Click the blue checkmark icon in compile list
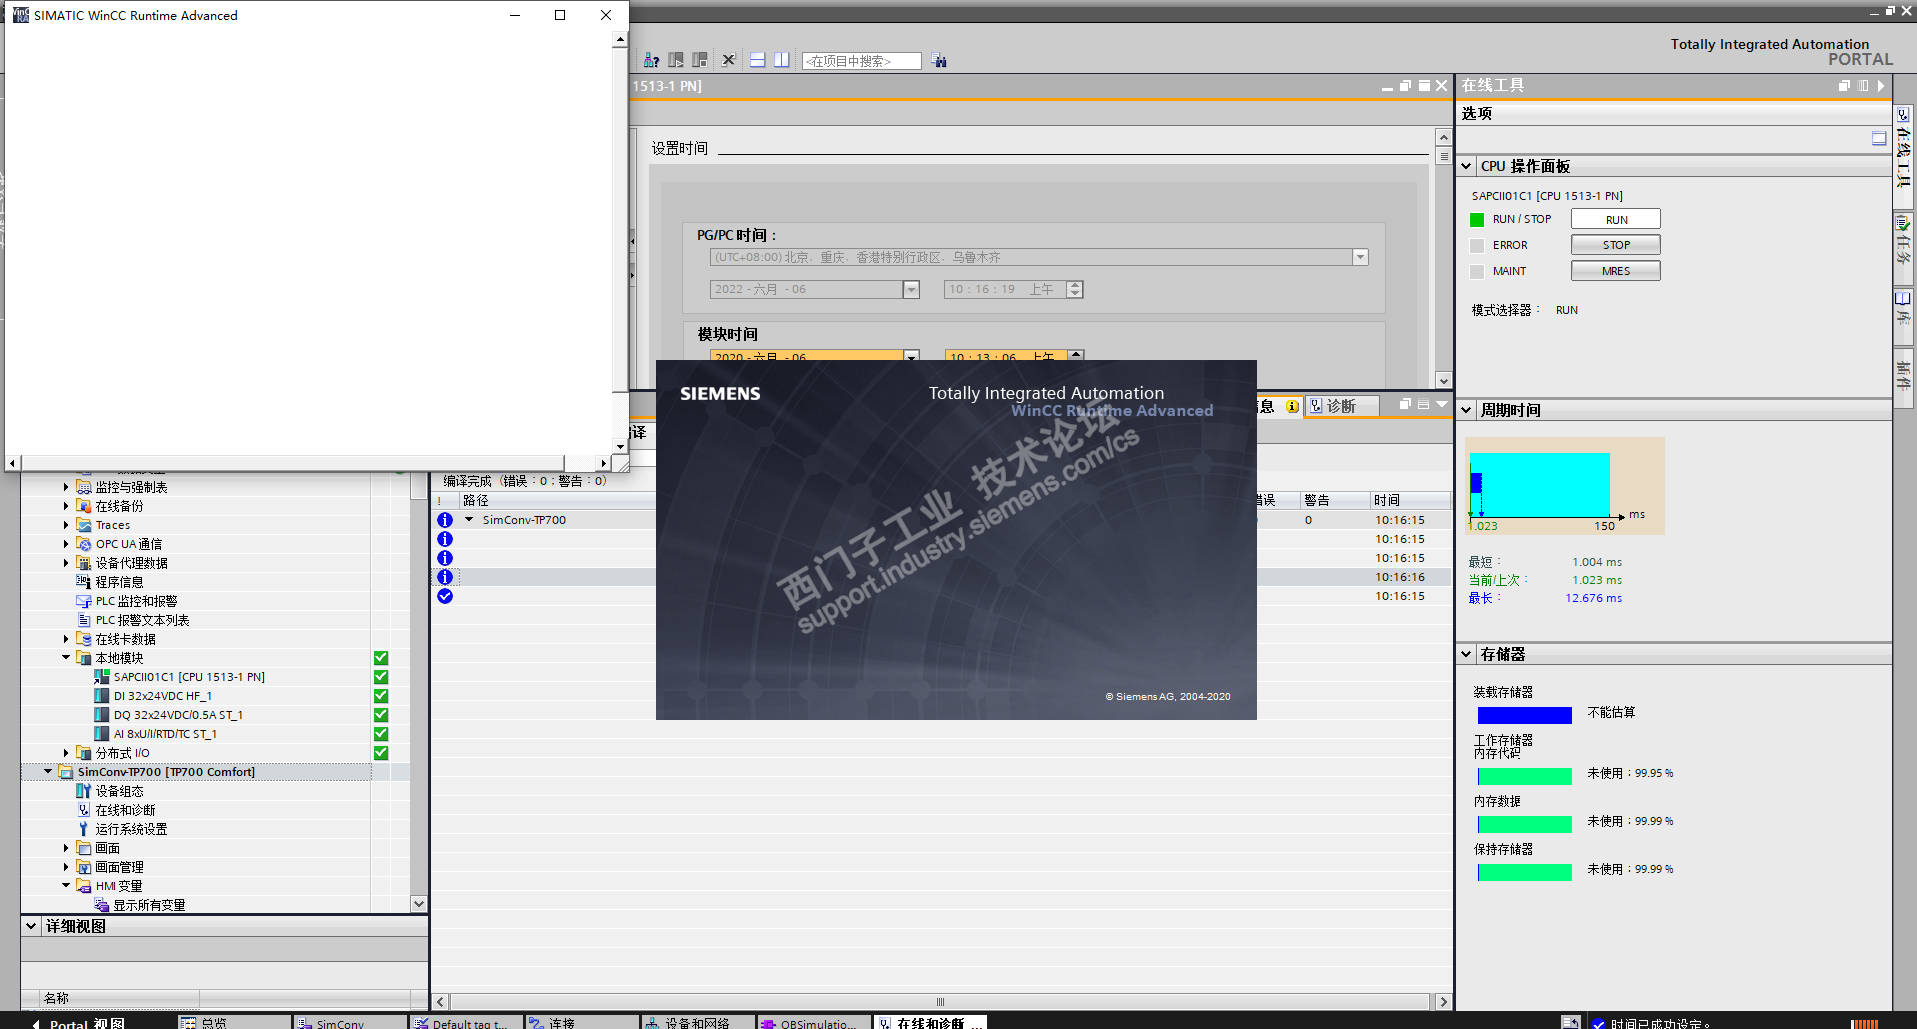The width and height of the screenshot is (1917, 1029). pos(445,596)
